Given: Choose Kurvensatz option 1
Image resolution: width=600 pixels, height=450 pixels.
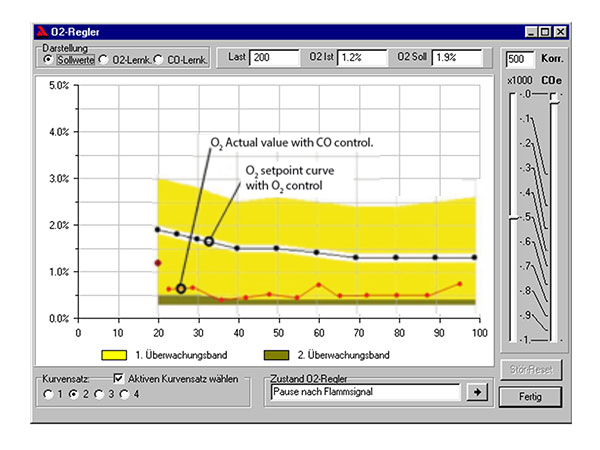Looking at the screenshot, I should pos(48,394).
